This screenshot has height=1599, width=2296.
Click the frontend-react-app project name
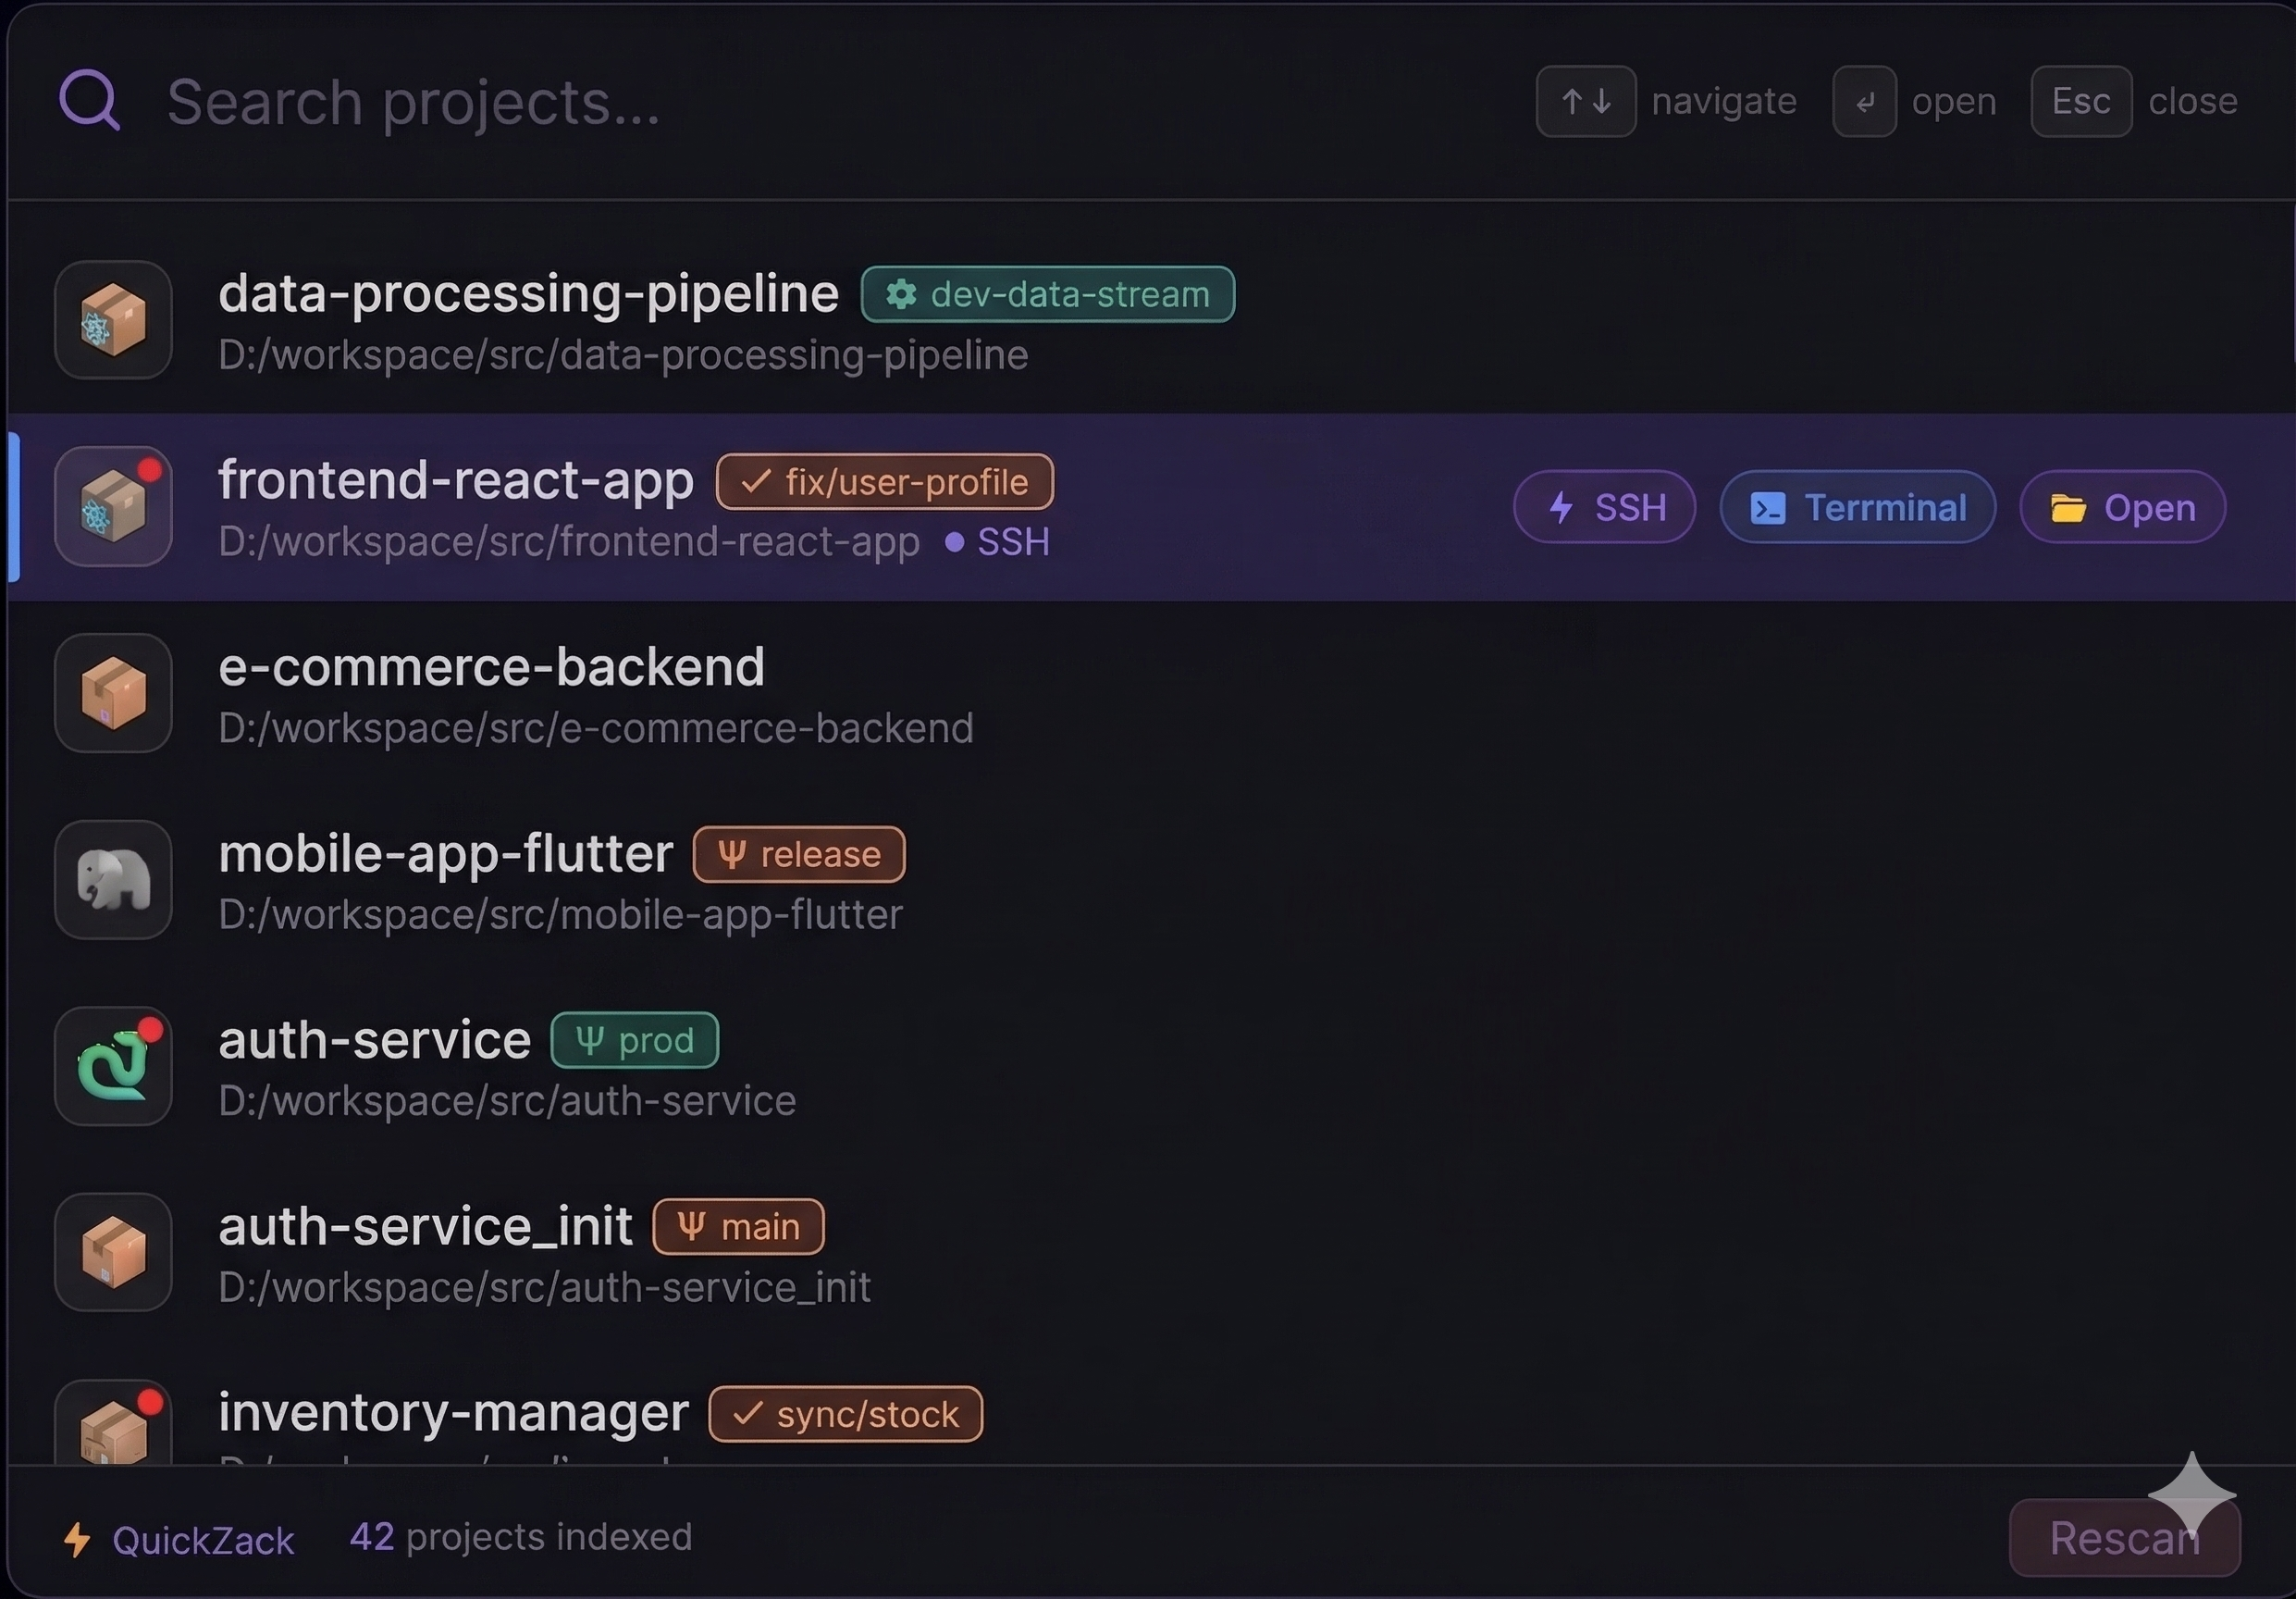[x=456, y=480]
